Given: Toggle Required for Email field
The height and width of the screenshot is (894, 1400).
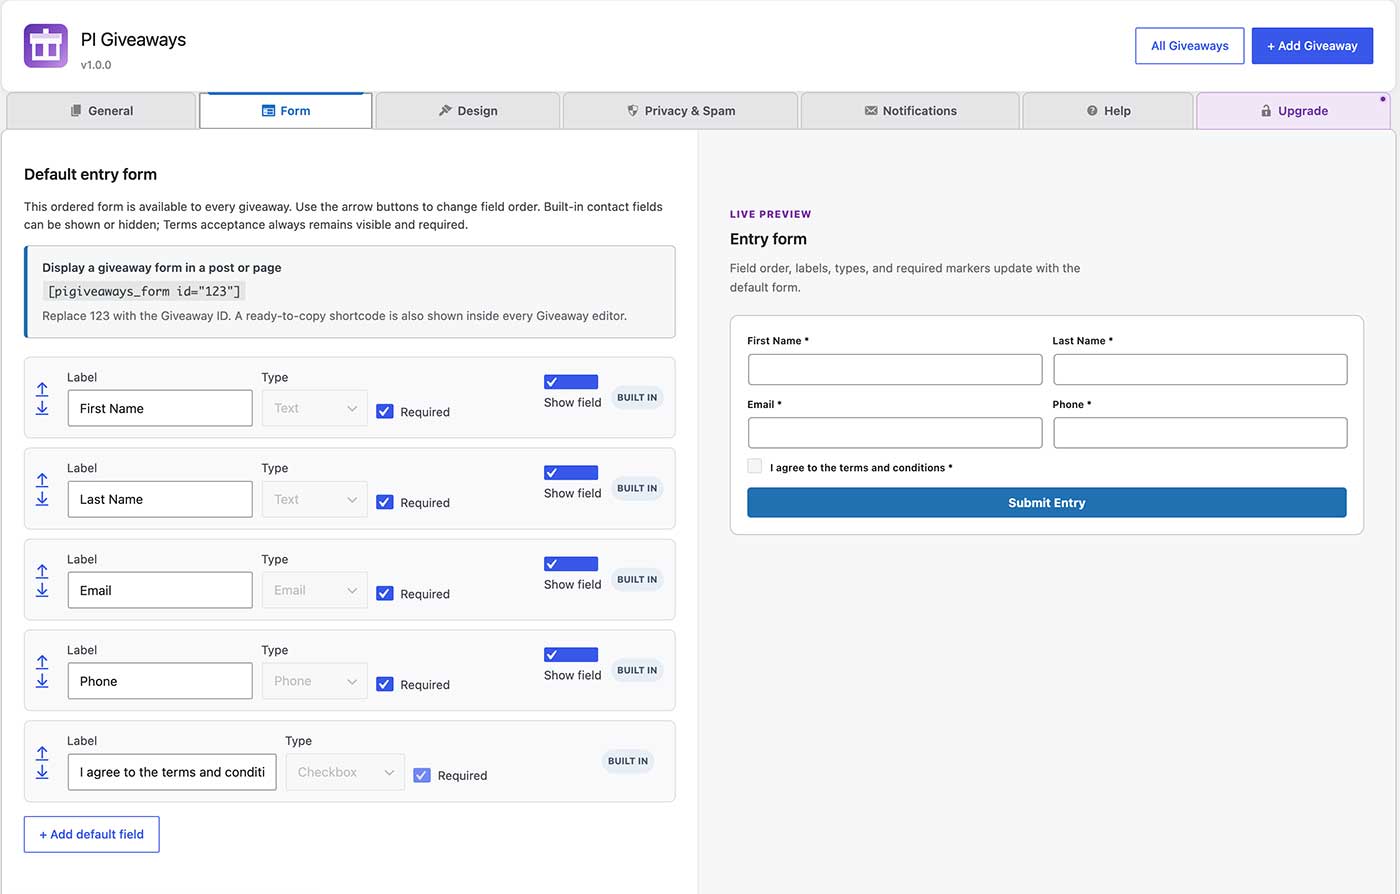Looking at the screenshot, I should coord(385,593).
